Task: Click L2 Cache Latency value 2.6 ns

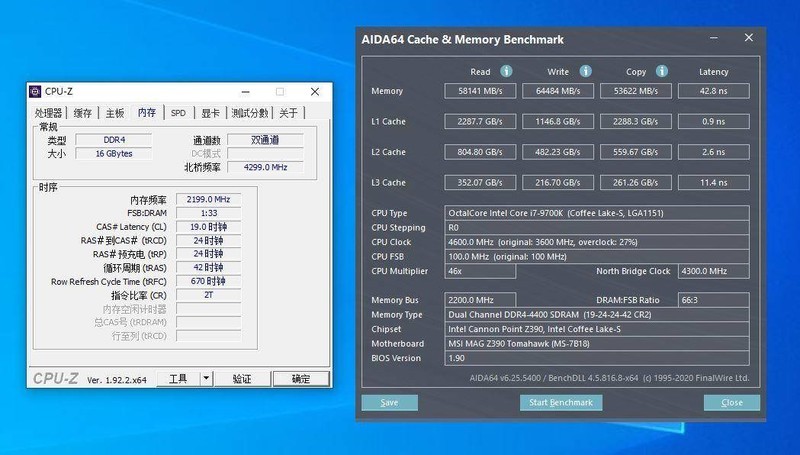Action: point(714,152)
